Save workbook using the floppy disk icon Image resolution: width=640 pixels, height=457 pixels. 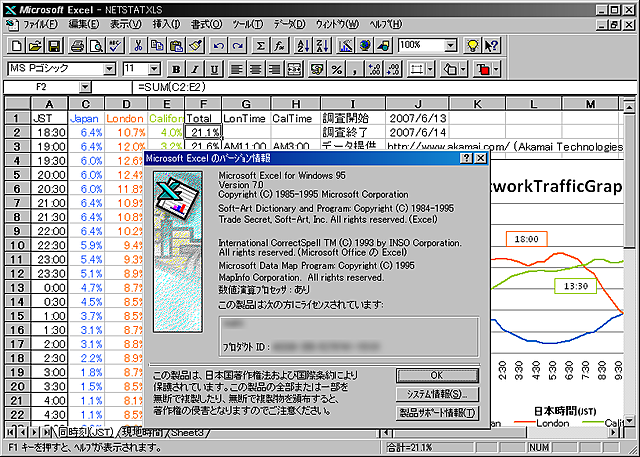54,46
